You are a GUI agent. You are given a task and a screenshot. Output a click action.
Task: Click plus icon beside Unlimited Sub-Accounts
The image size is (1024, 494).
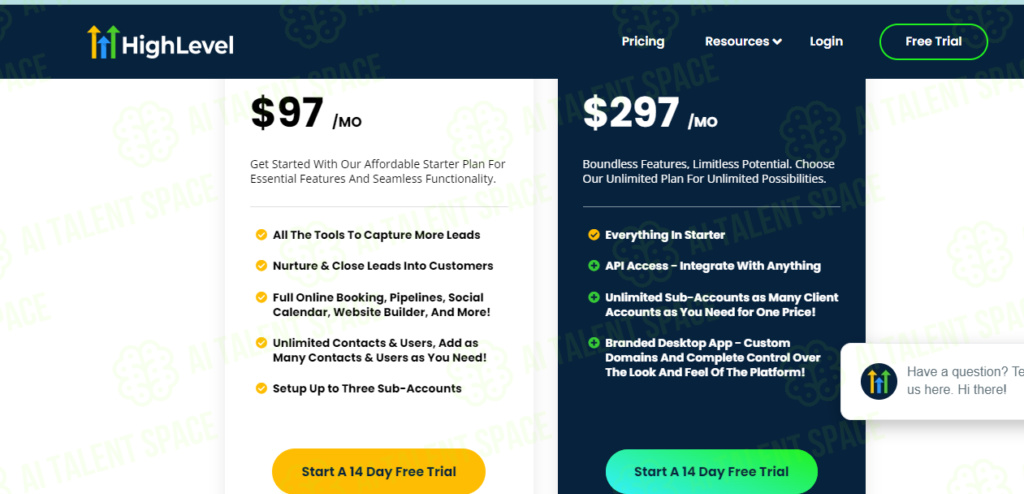[x=594, y=297]
